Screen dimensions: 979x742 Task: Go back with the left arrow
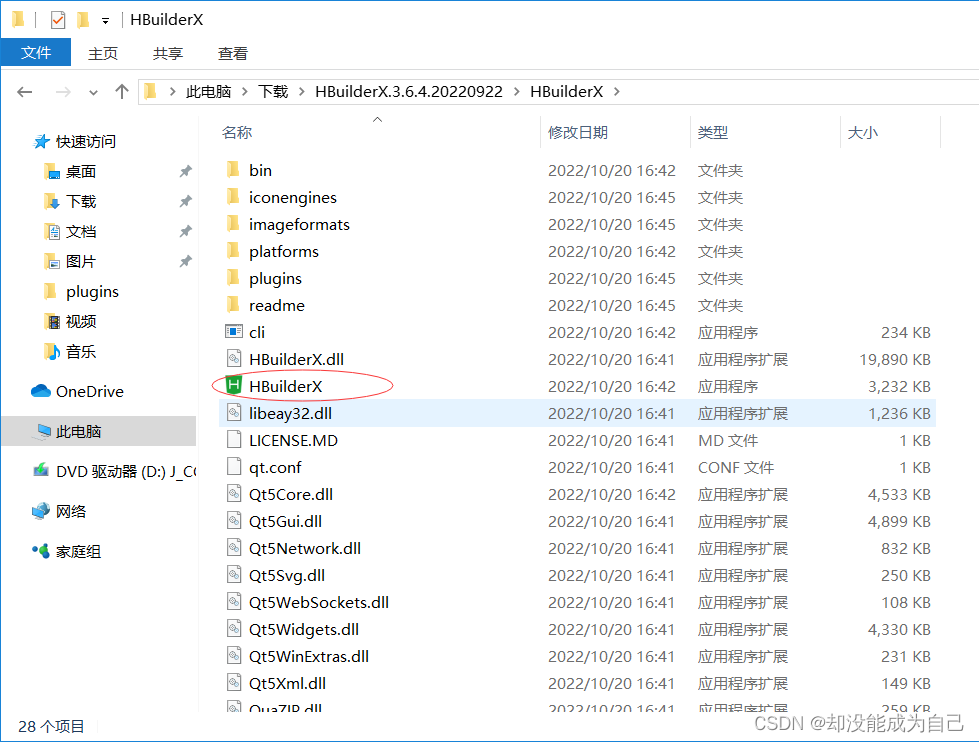24,92
